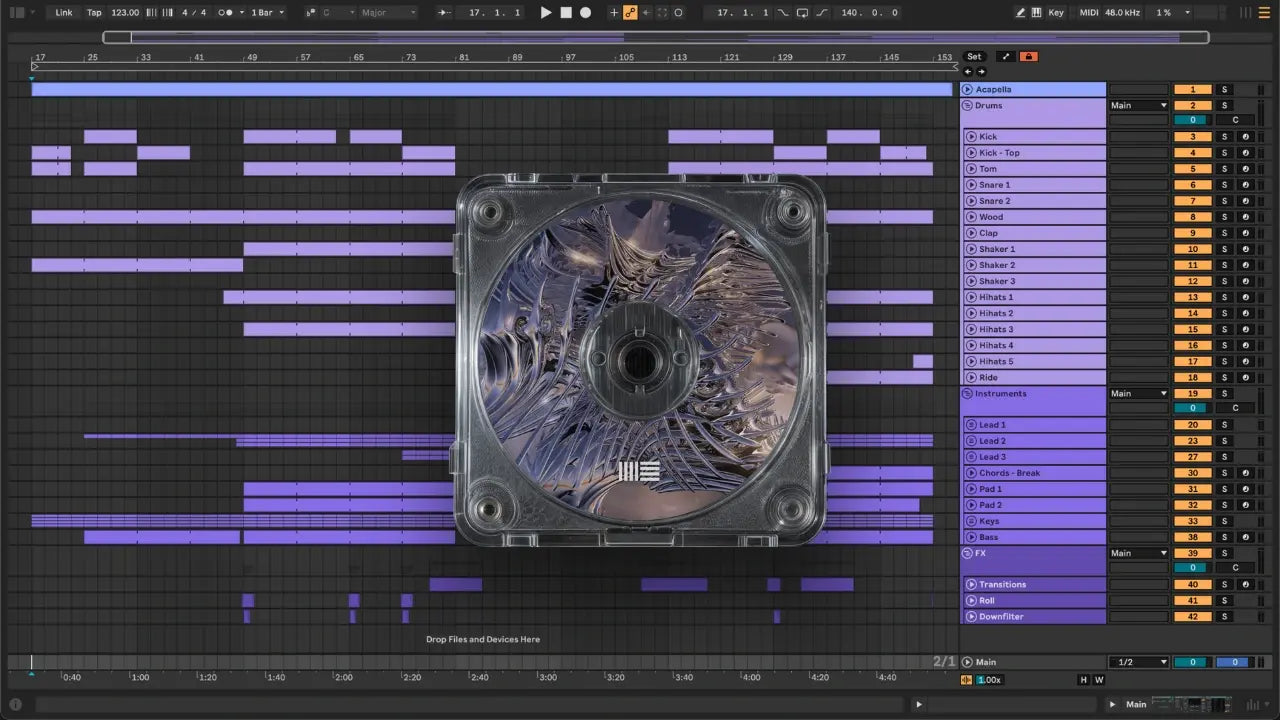1280x720 pixels.
Task: Click the MIDI map mode button
Action: pos(1089,13)
